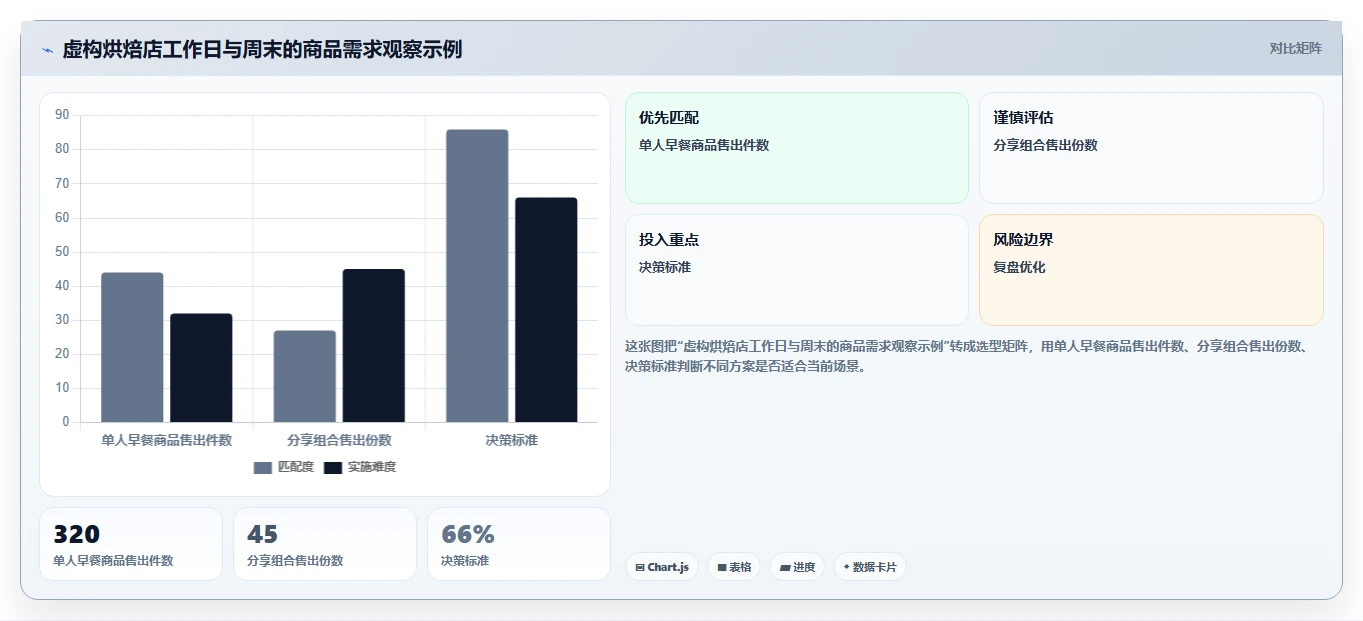Click the y-axis value 50

62,251
